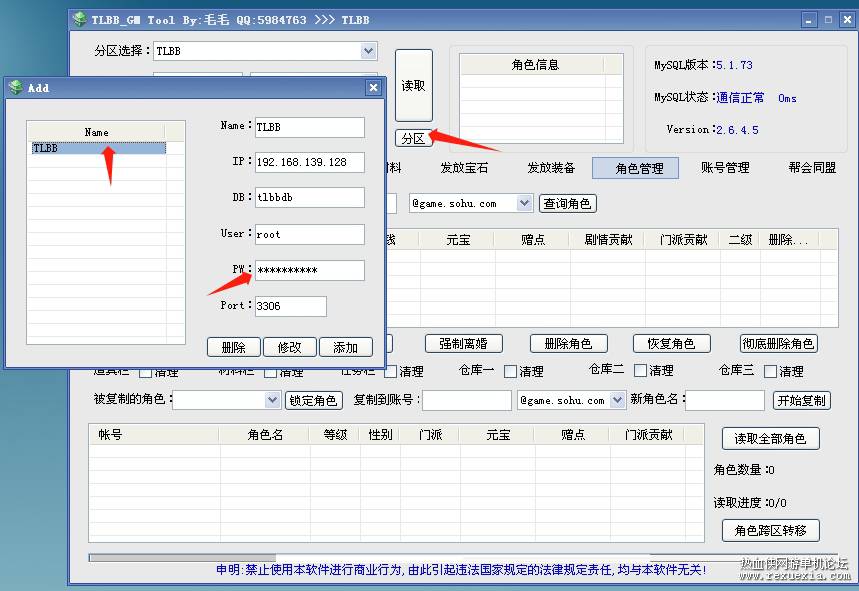859x591 pixels.
Task: Click the Name column header in Add dialog
Action: coord(96,132)
